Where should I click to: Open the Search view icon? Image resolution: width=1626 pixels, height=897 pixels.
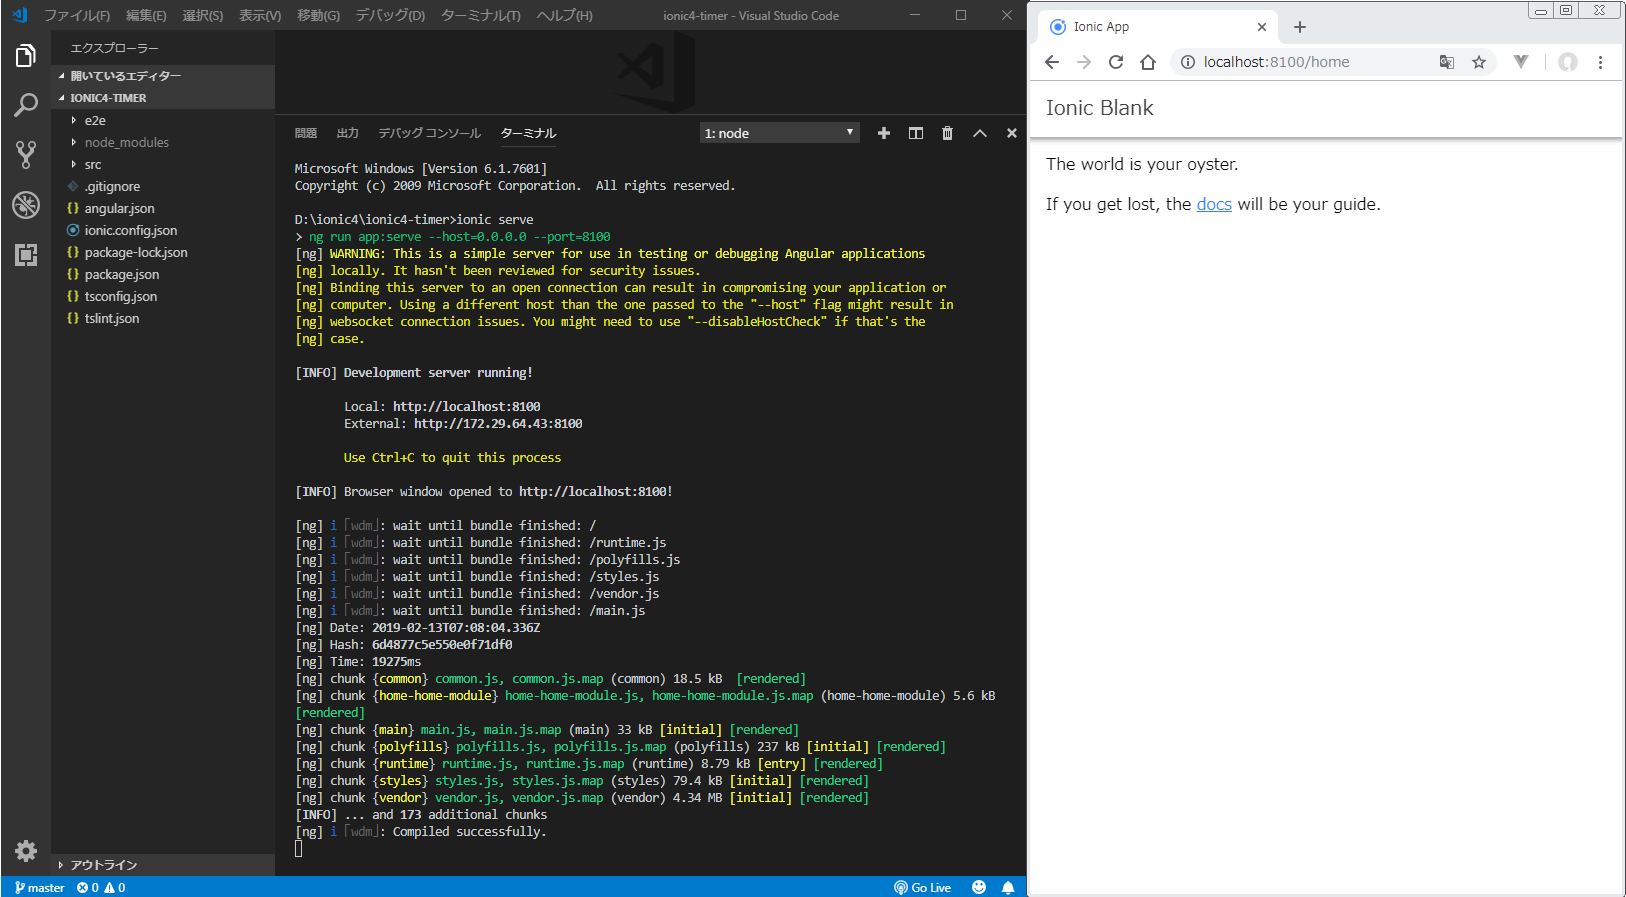coord(26,105)
